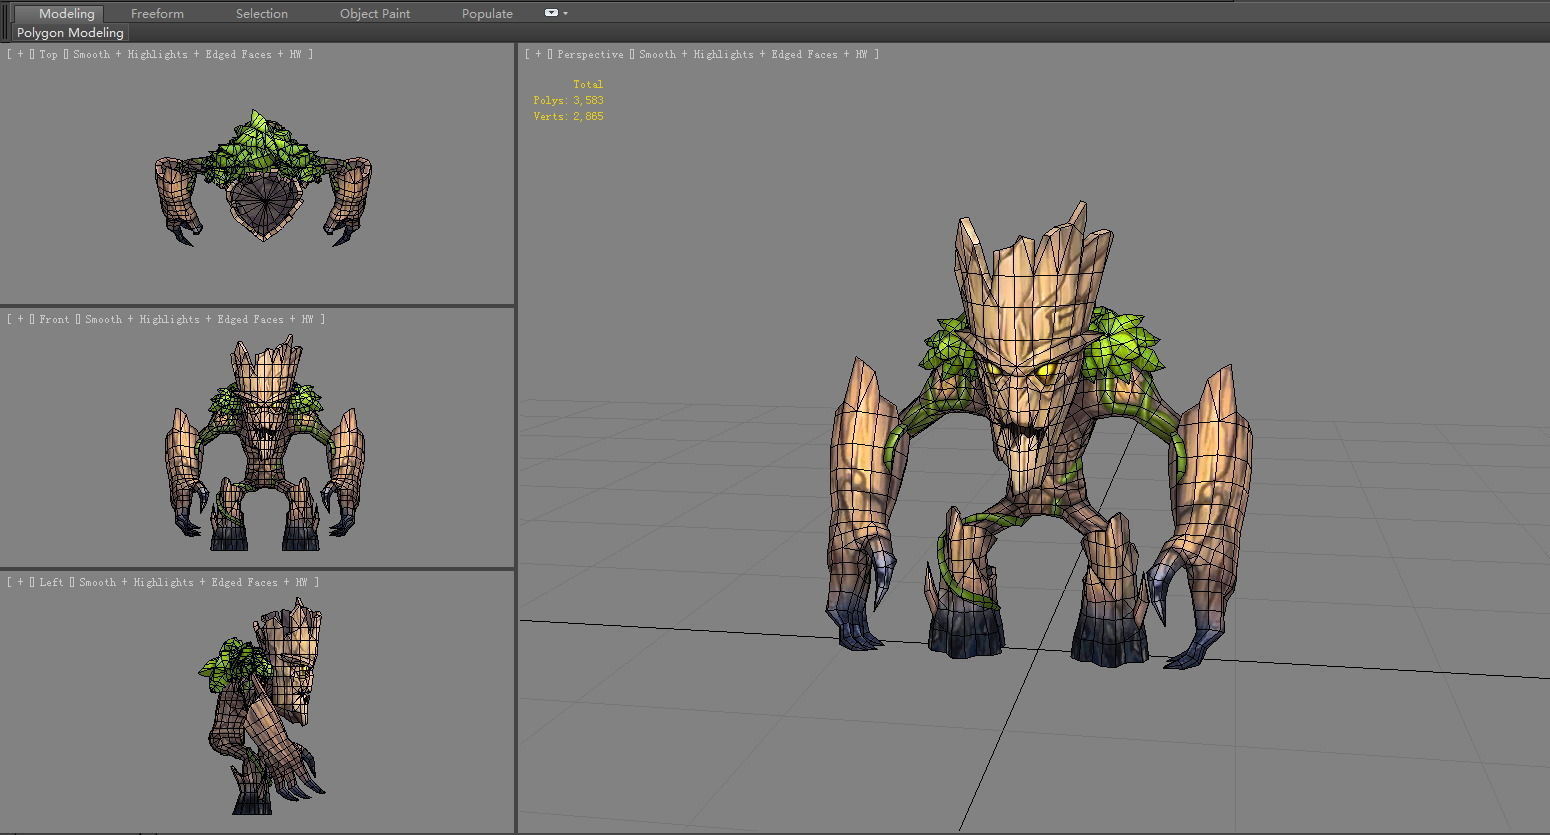Image resolution: width=1550 pixels, height=835 pixels.
Task: Select tree monster in Left viewport
Action: (x=262, y=705)
